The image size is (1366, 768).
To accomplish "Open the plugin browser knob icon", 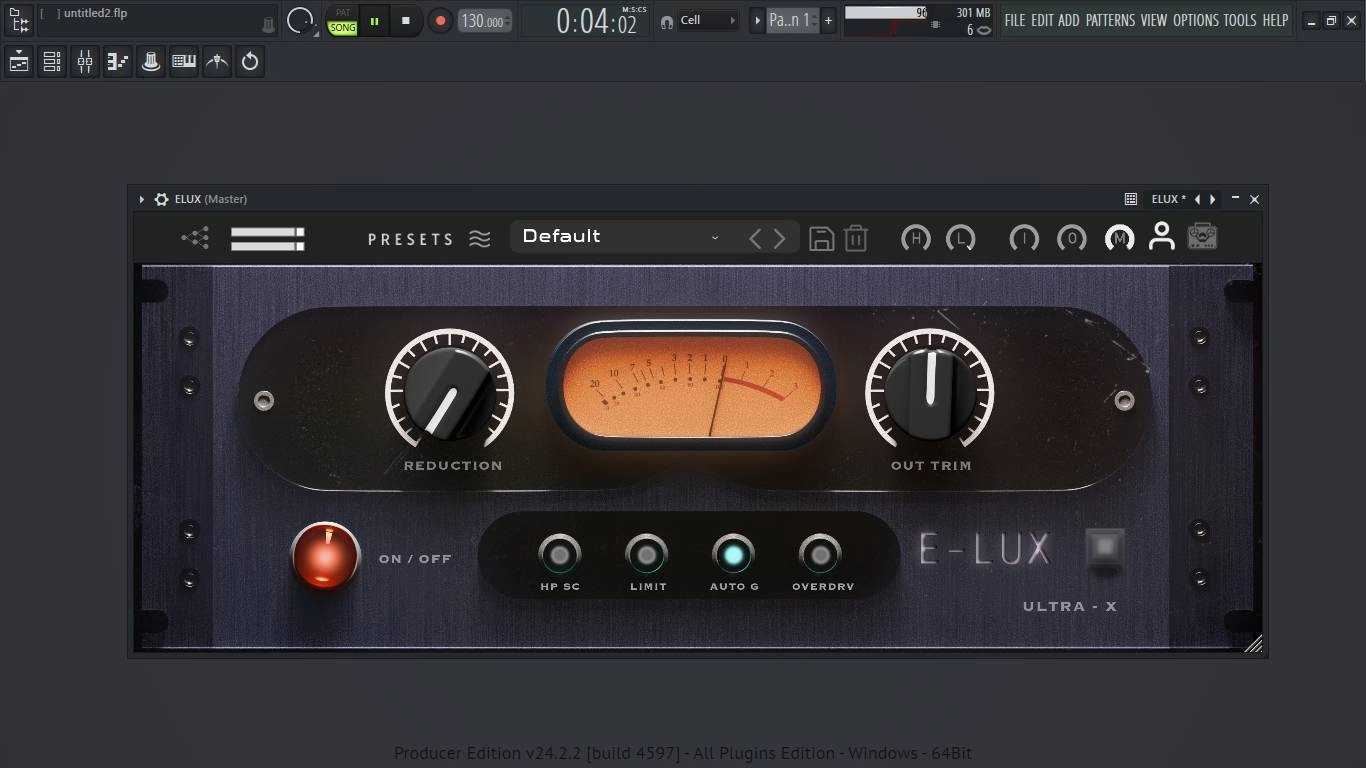I will click(151, 62).
